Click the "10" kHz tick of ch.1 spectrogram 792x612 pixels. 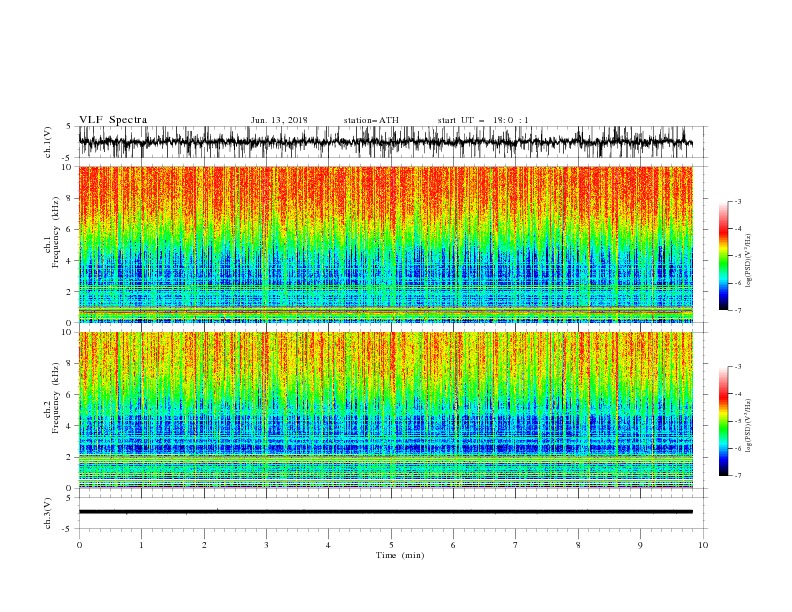tap(68, 167)
